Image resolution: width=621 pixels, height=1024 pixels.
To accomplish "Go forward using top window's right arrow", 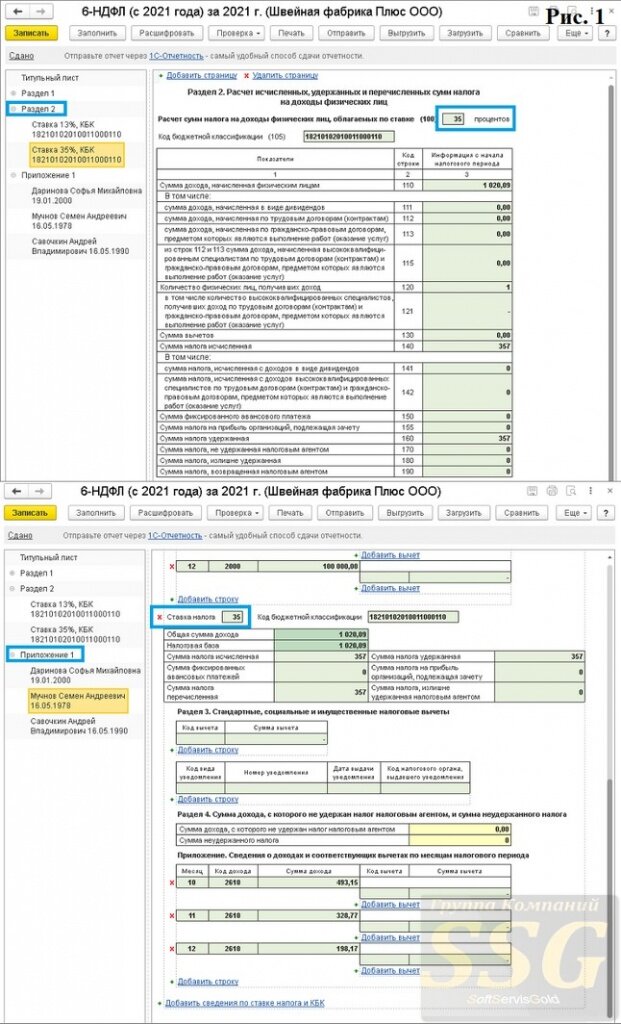I will (40, 12).
